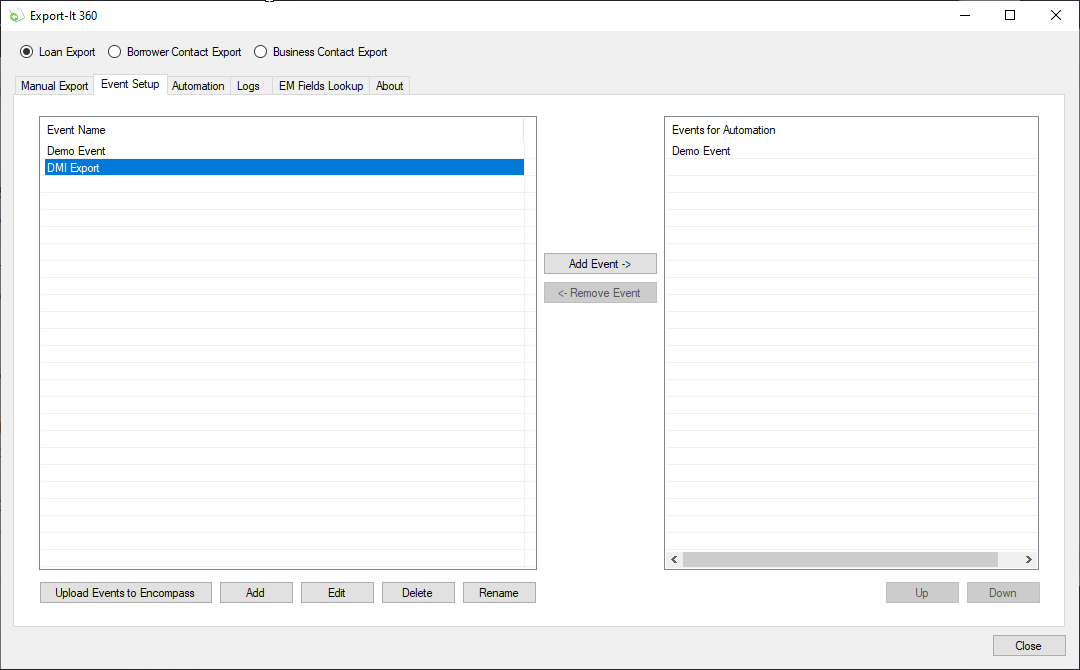This screenshot has height=670, width=1080.
Task: Select Business Contact Export radio button
Action: 261,52
